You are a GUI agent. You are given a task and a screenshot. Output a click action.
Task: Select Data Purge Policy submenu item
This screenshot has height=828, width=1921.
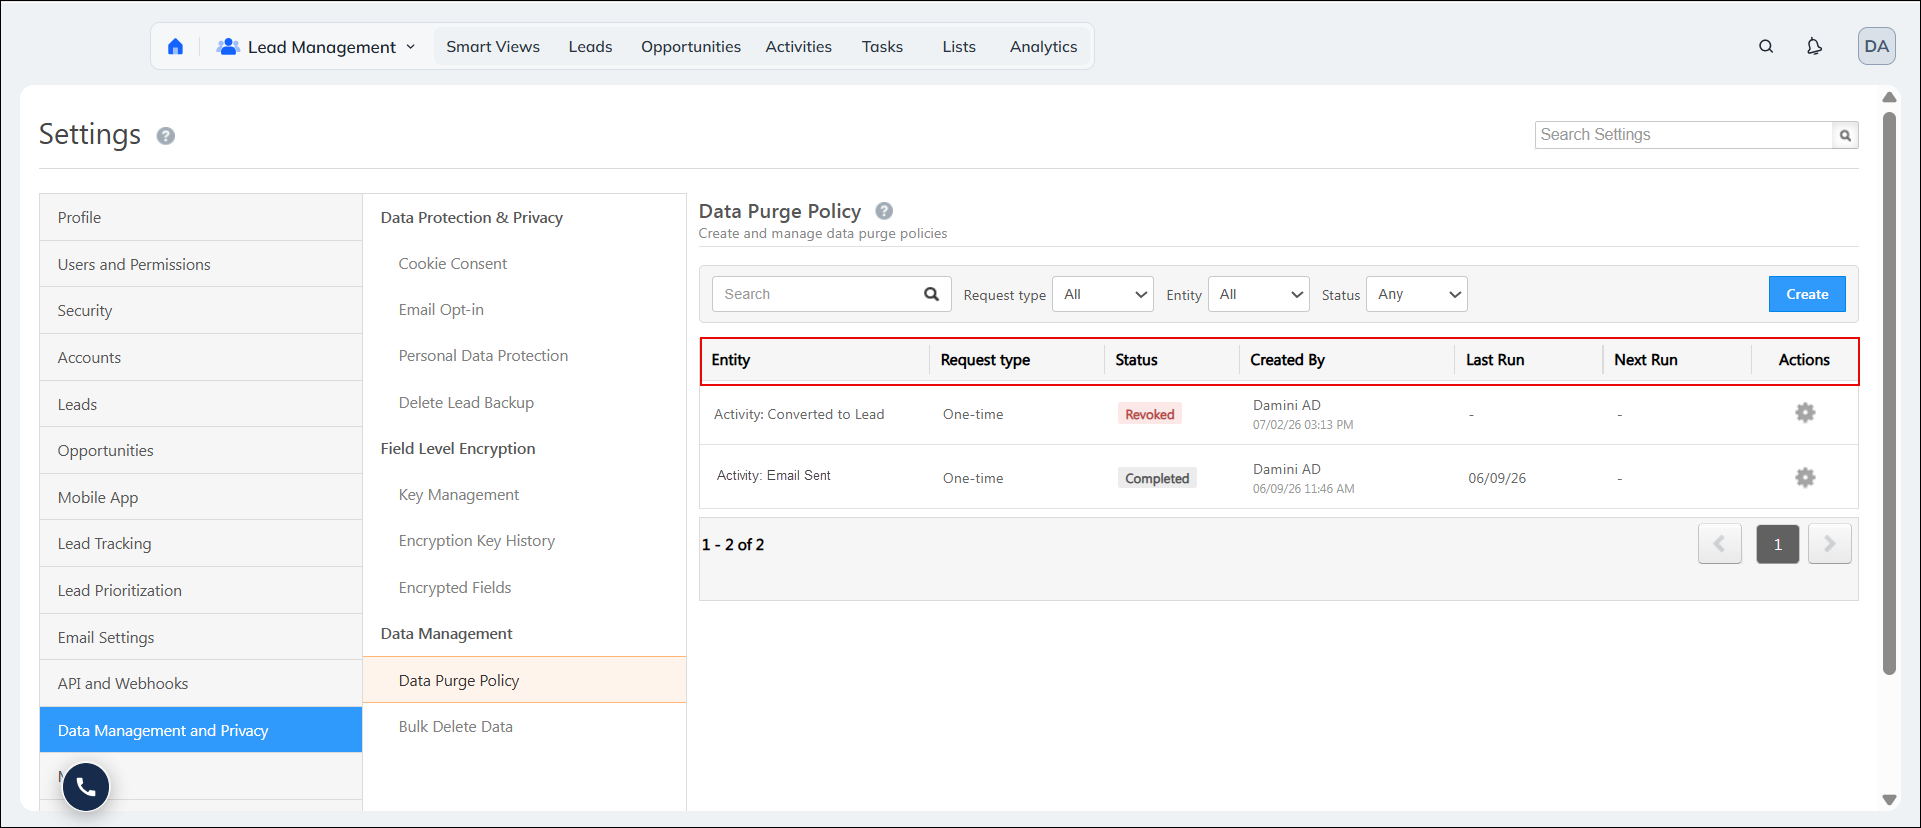(x=524, y=680)
